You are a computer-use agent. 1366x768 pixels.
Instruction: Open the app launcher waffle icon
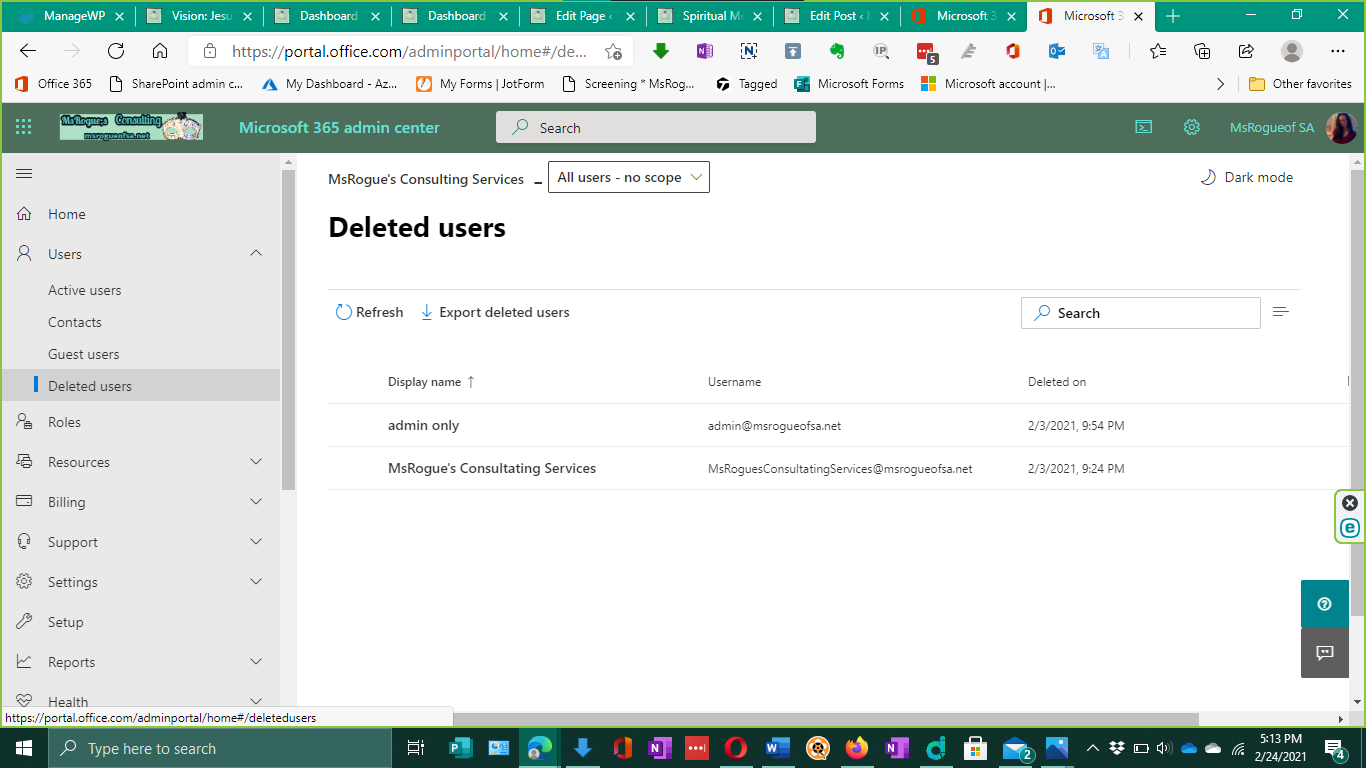[24, 127]
